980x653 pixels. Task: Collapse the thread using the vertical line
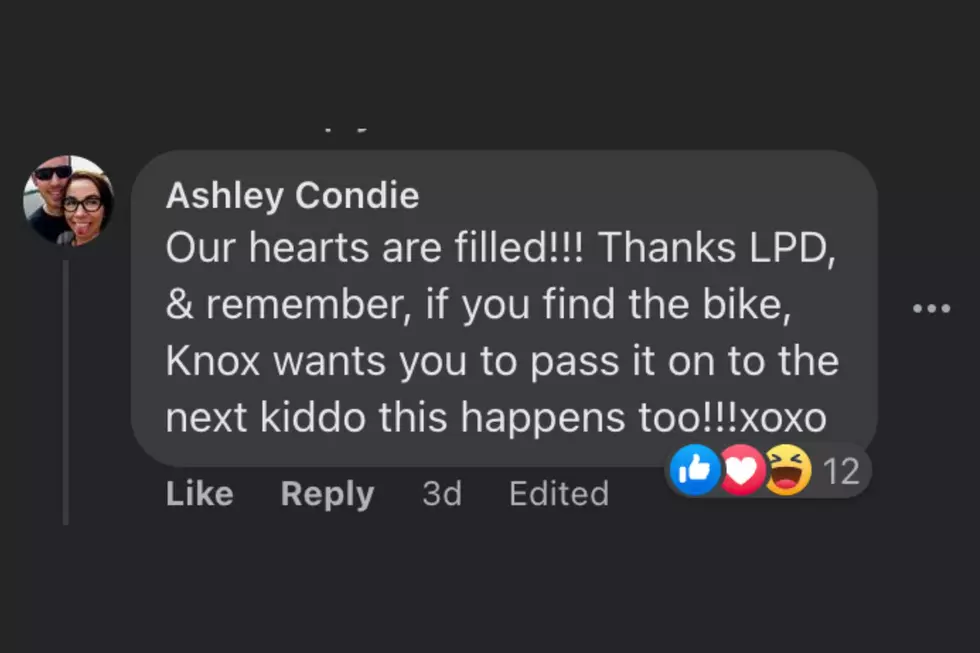tap(66, 392)
